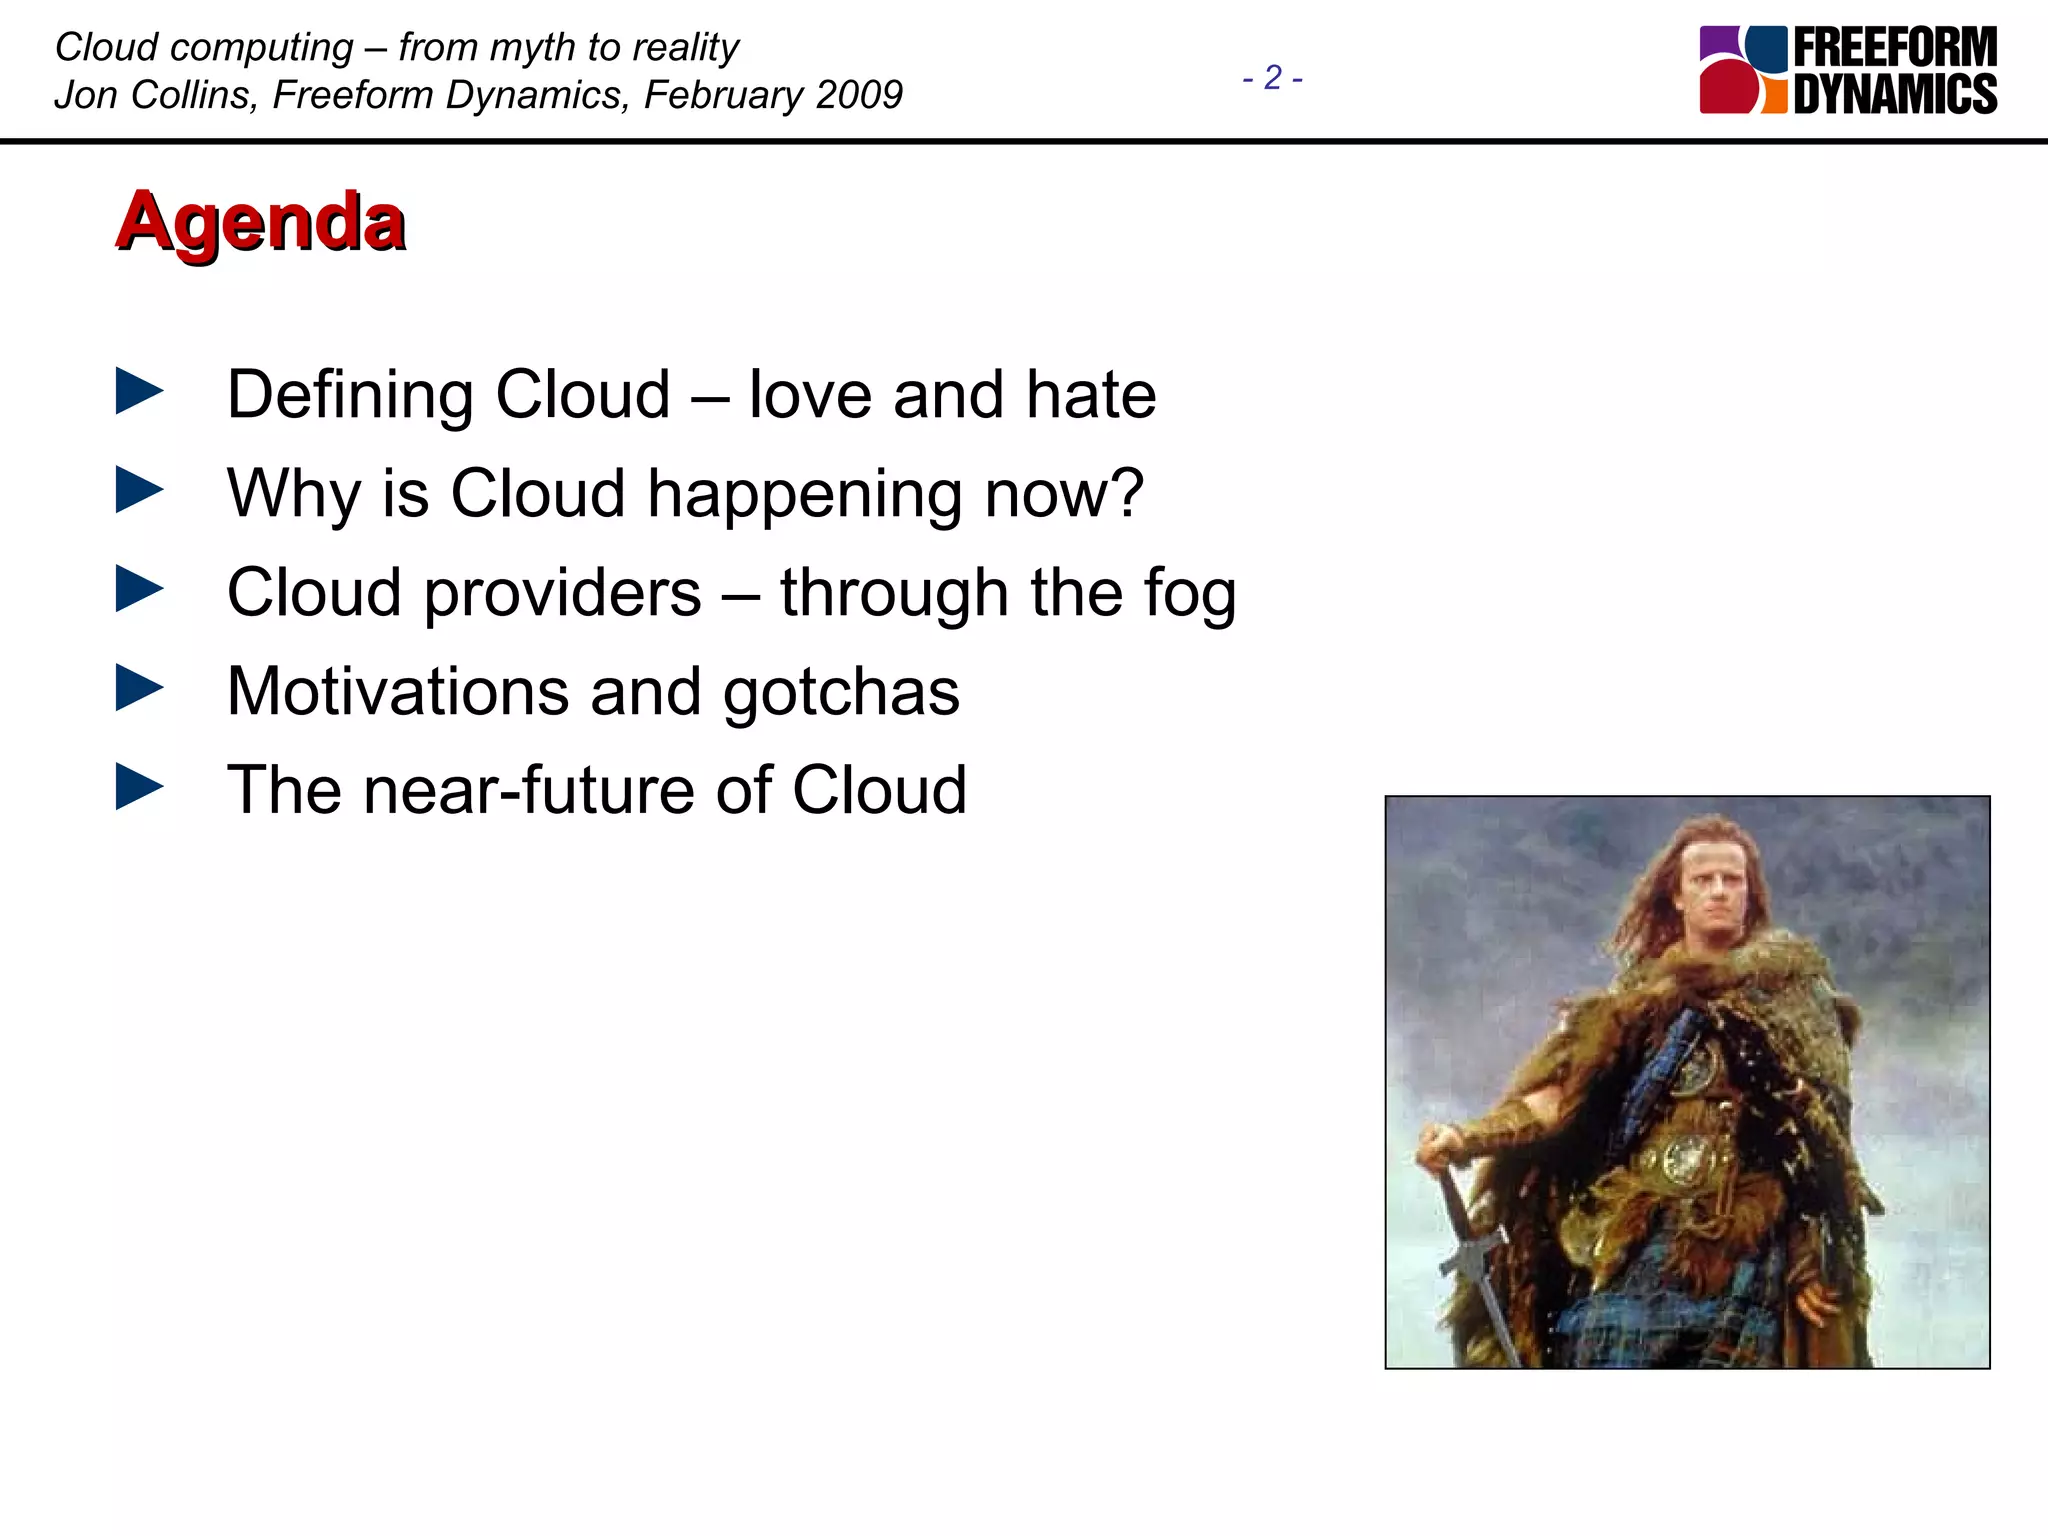The width and height of the screenshot is (2048, 1536).
Task: Click 'The near-future of Cloud' text
Action: (x=597, y=790)
